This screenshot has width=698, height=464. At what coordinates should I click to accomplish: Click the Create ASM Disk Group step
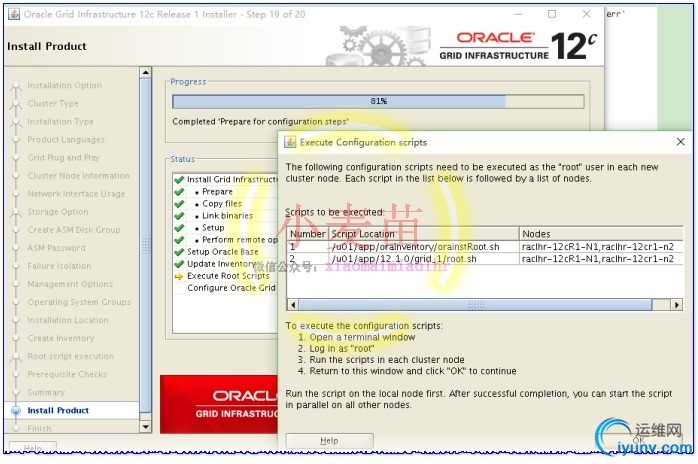(73, 230)
